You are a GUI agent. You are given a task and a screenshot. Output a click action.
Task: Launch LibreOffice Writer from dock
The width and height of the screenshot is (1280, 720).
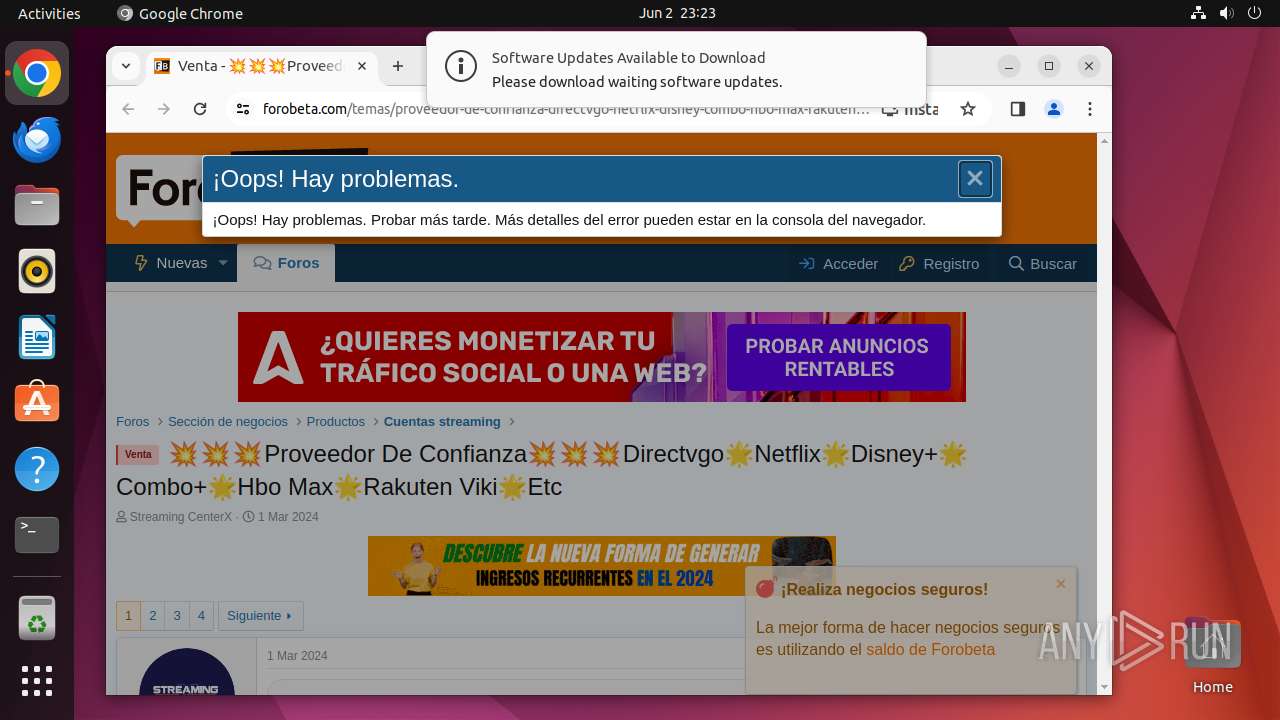coord(37,338)
